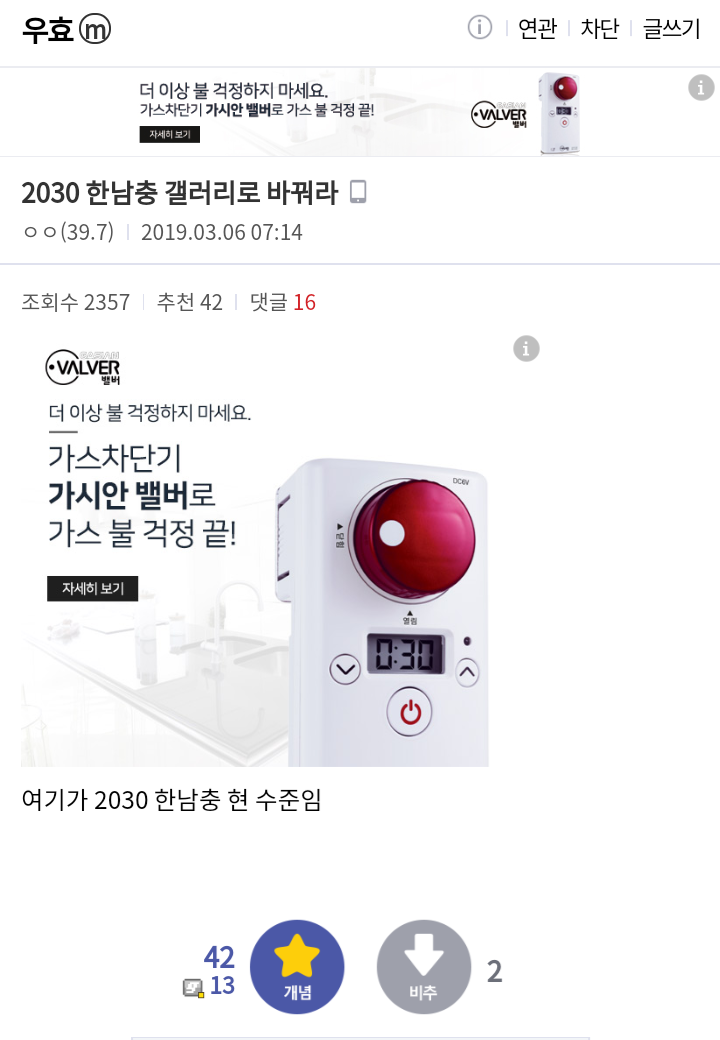This screenshot has width=720, height=1040.
Task: Open the circled m mobile icon
Action: click(x=95, y=29)
